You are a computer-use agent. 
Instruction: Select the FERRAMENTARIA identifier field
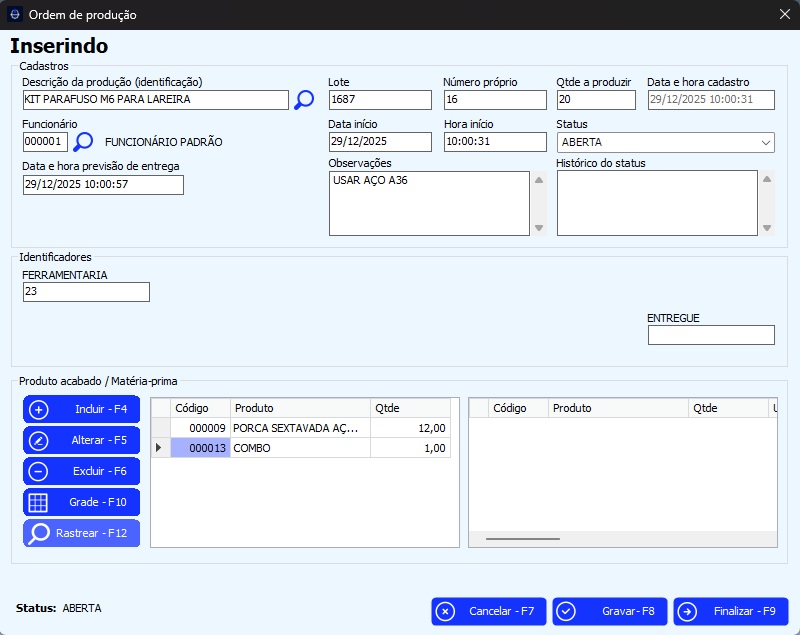click(x=86, y=292)
